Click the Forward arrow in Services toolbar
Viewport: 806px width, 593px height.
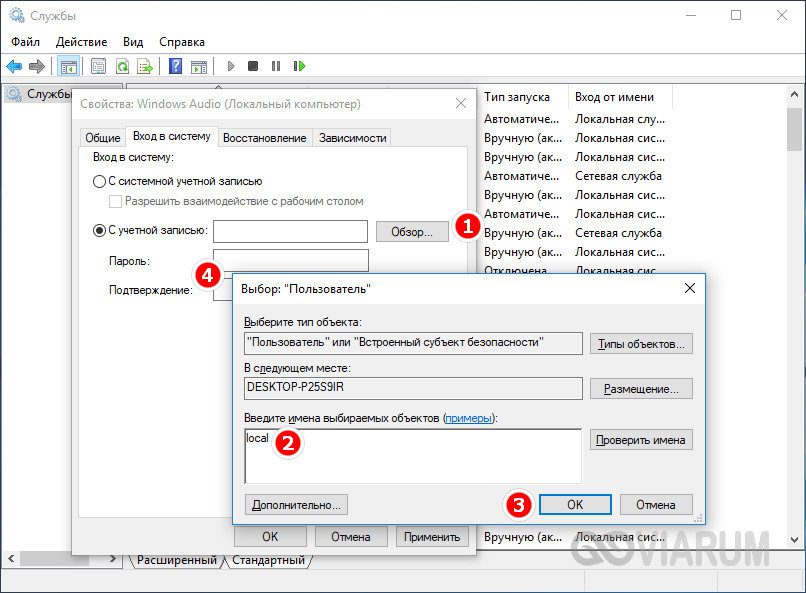(x=37, y=66)
